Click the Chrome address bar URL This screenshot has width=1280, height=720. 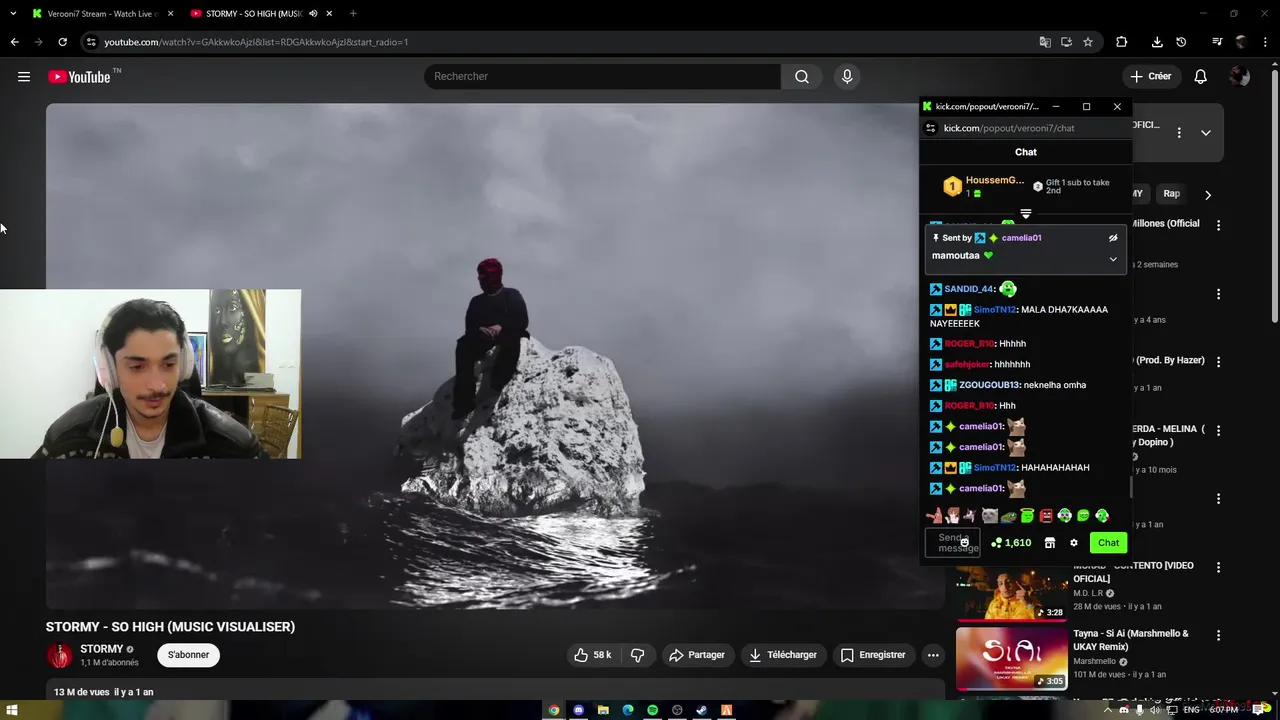click(x=256, y=42)
